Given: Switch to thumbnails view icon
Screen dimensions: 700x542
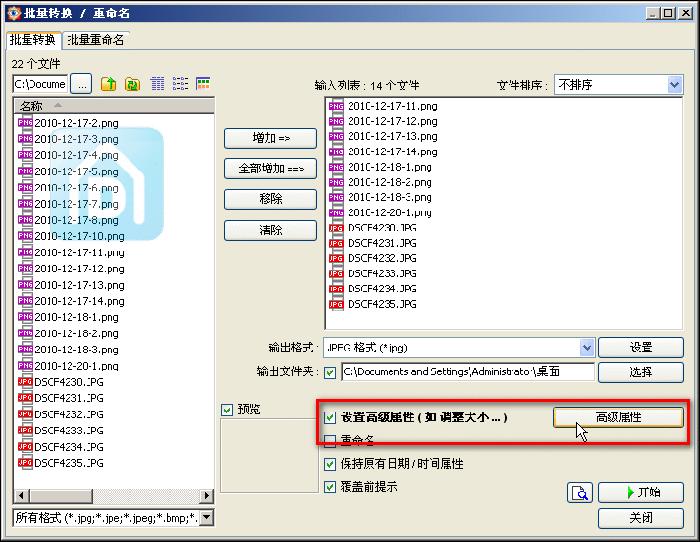Looking at the screenshot, I should [x=203, y=83].
